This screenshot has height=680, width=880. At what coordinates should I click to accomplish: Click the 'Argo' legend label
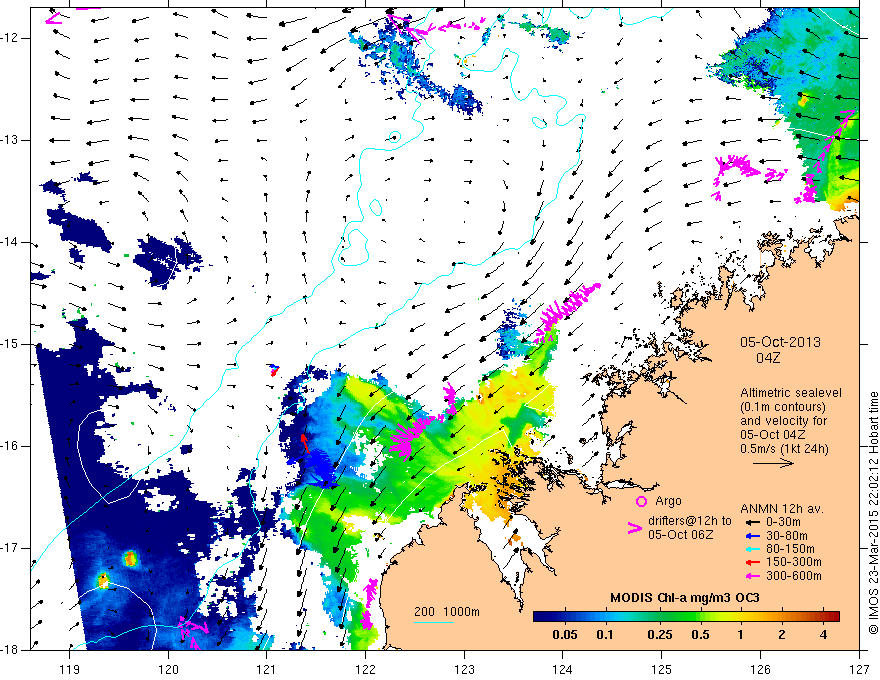point(668,501)
